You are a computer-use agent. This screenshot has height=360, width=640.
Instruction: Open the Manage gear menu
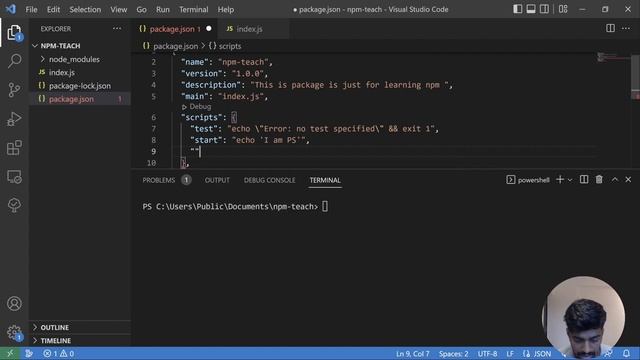tap(14, 333)
